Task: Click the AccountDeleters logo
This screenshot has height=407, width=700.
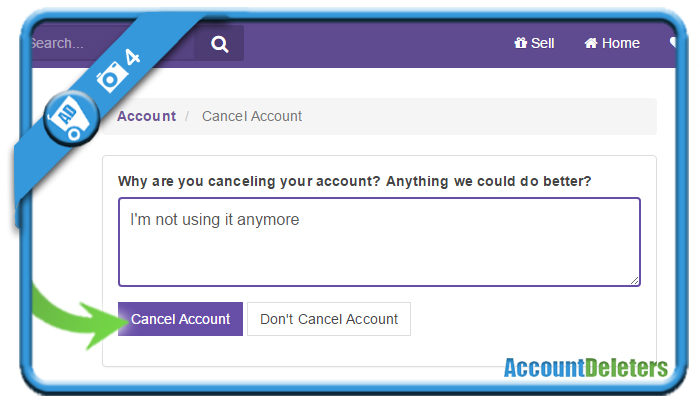Action: 586,368
